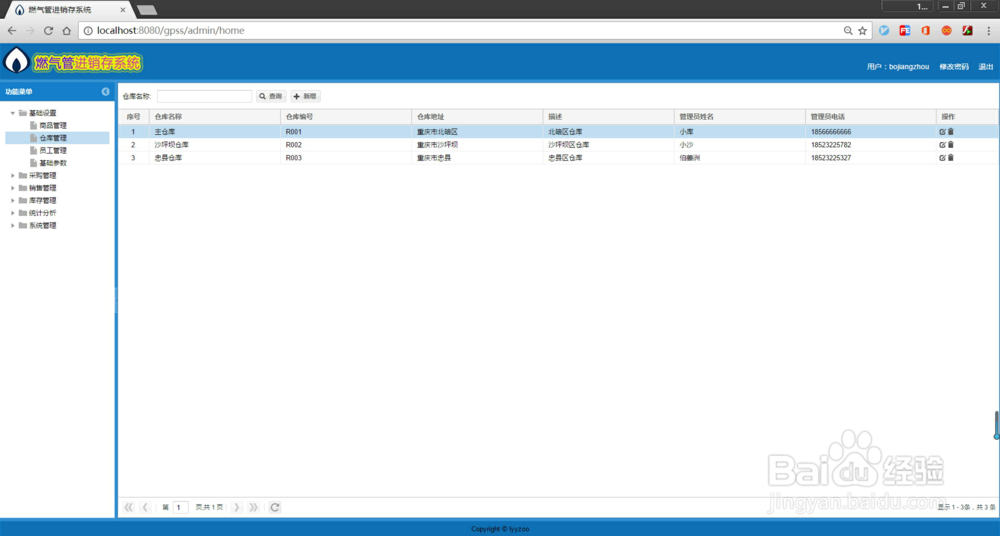Click the browser tab 燃气管进销存系统

coord(67,10)
